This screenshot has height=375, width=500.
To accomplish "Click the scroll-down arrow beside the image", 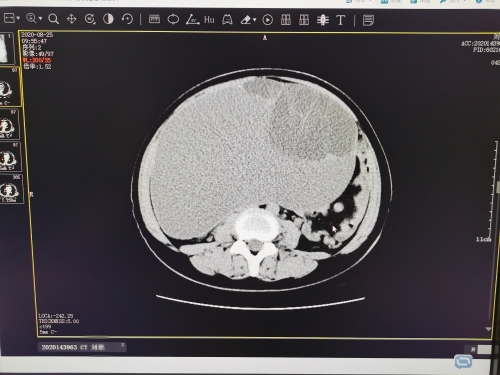I will pyautogui.click(x=488, y=329).
